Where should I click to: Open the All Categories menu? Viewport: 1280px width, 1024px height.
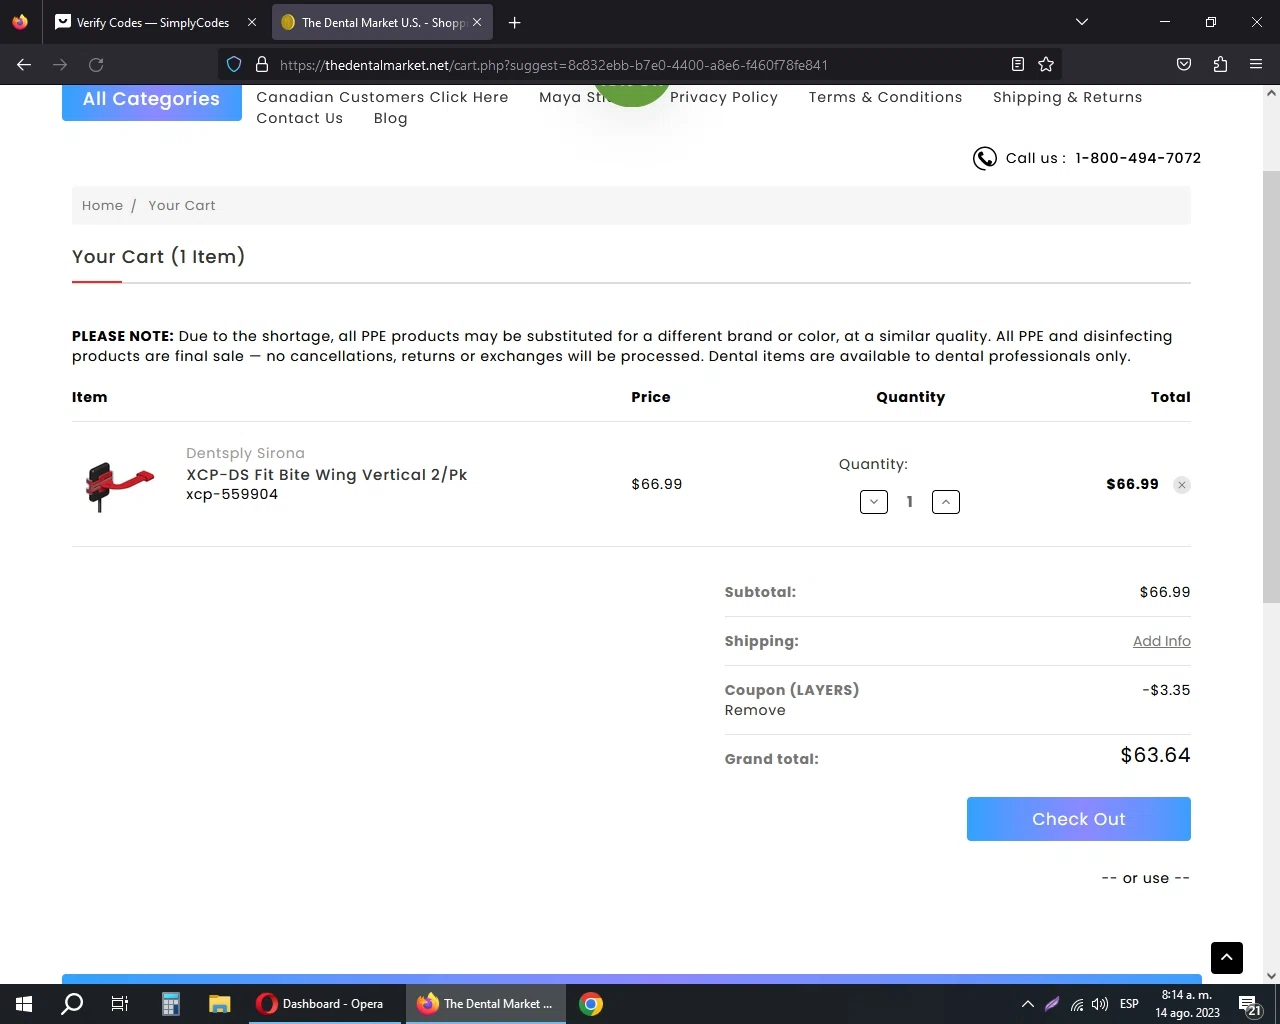click(152, 99)
